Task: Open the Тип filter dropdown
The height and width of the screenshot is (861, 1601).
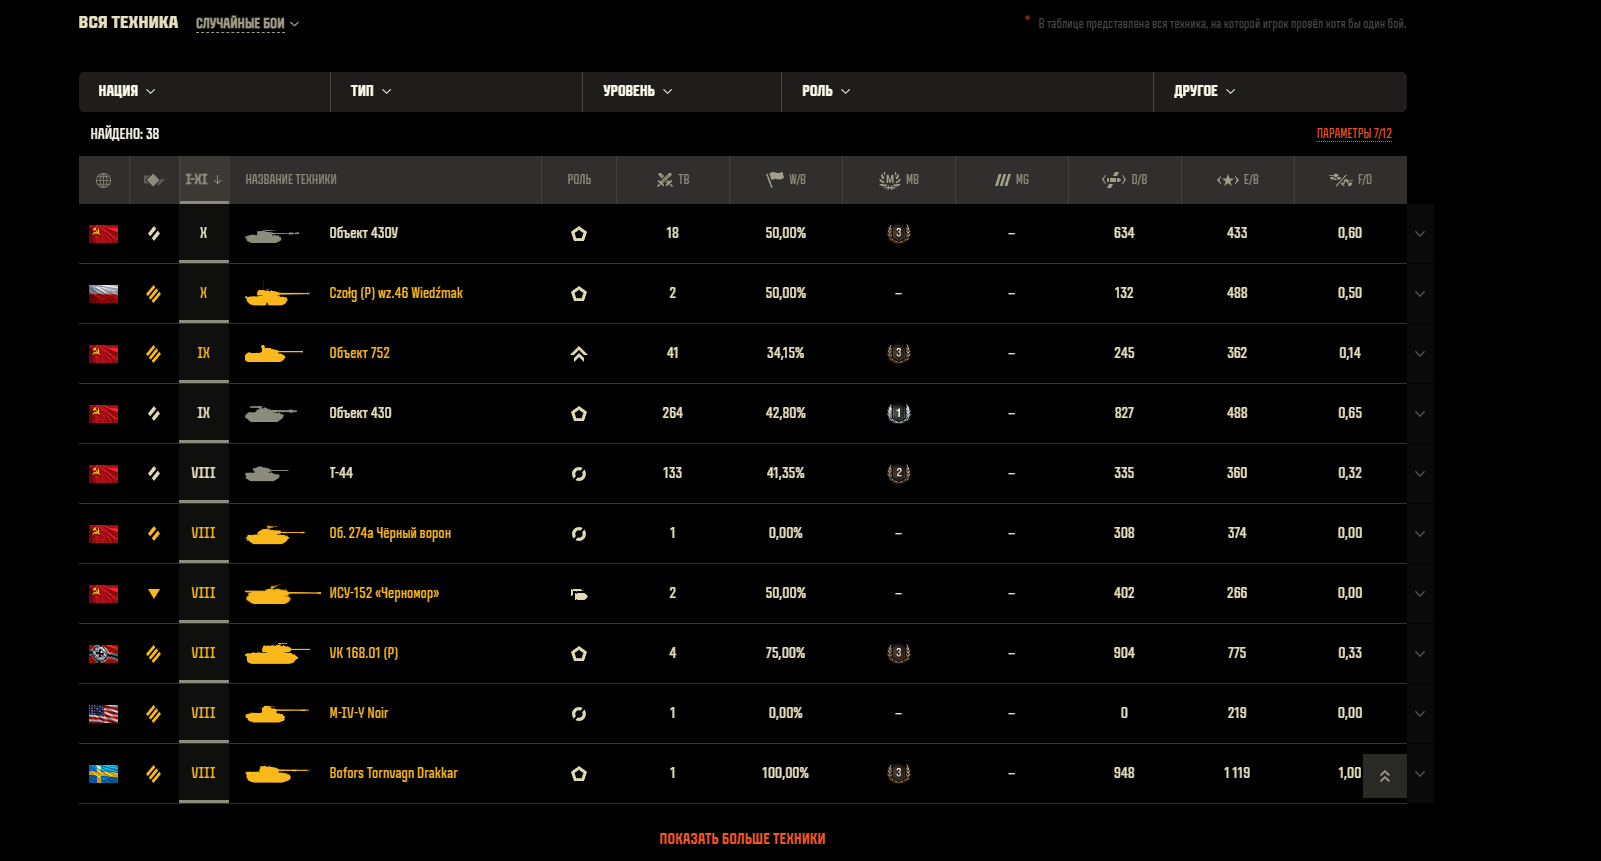Action: [370, 91]
